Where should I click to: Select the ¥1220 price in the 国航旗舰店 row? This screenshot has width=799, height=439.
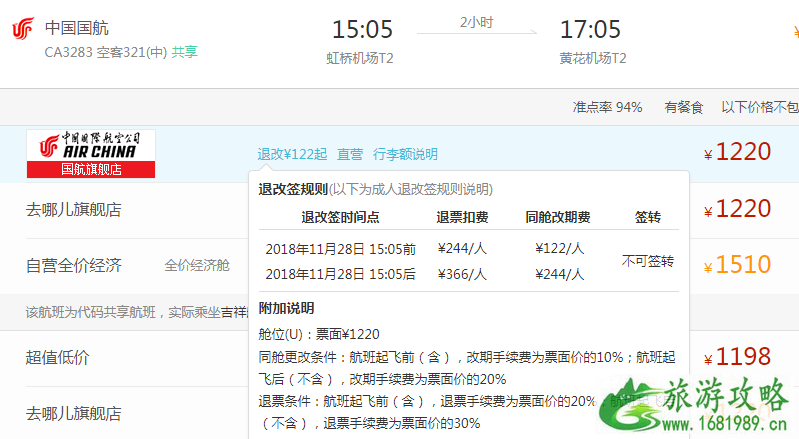pyautogui.click(x=737, y=152)
